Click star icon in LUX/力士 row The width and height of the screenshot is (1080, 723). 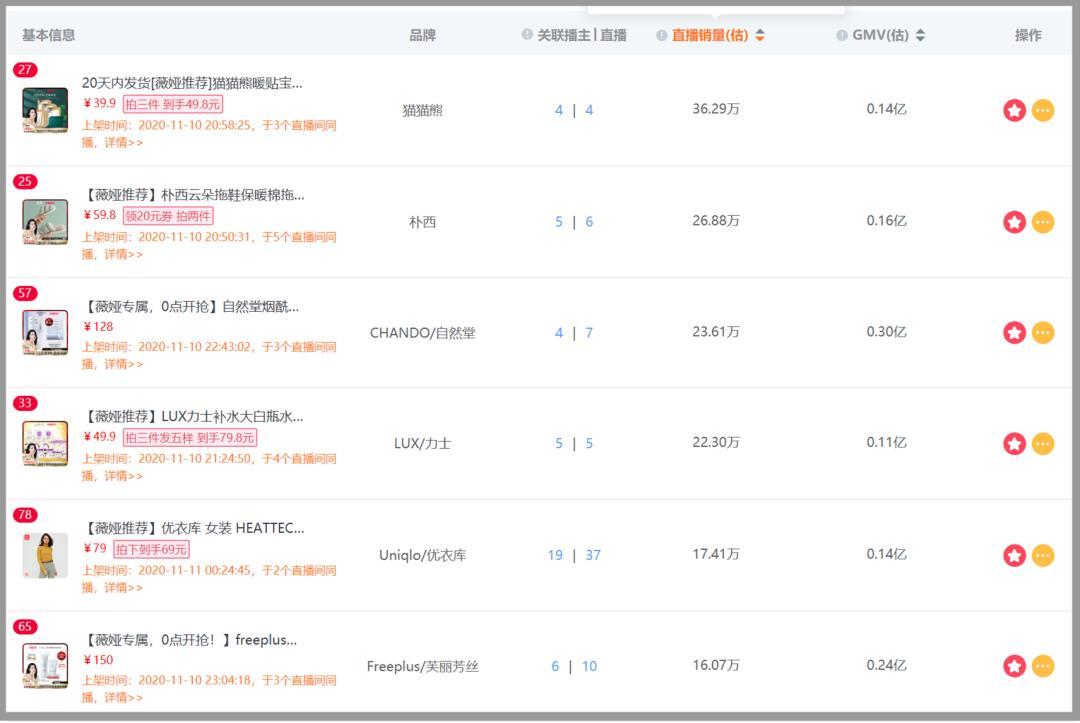1014,443
